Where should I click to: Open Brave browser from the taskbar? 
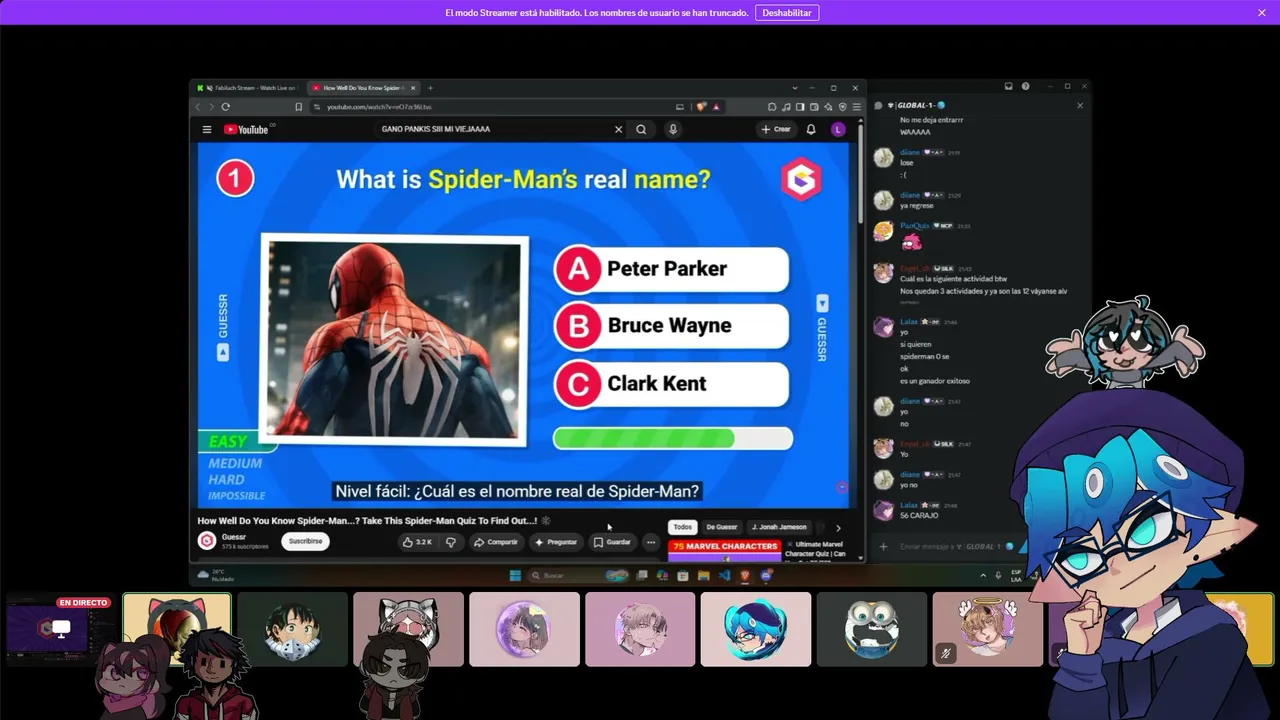click(x=745, y=575)
